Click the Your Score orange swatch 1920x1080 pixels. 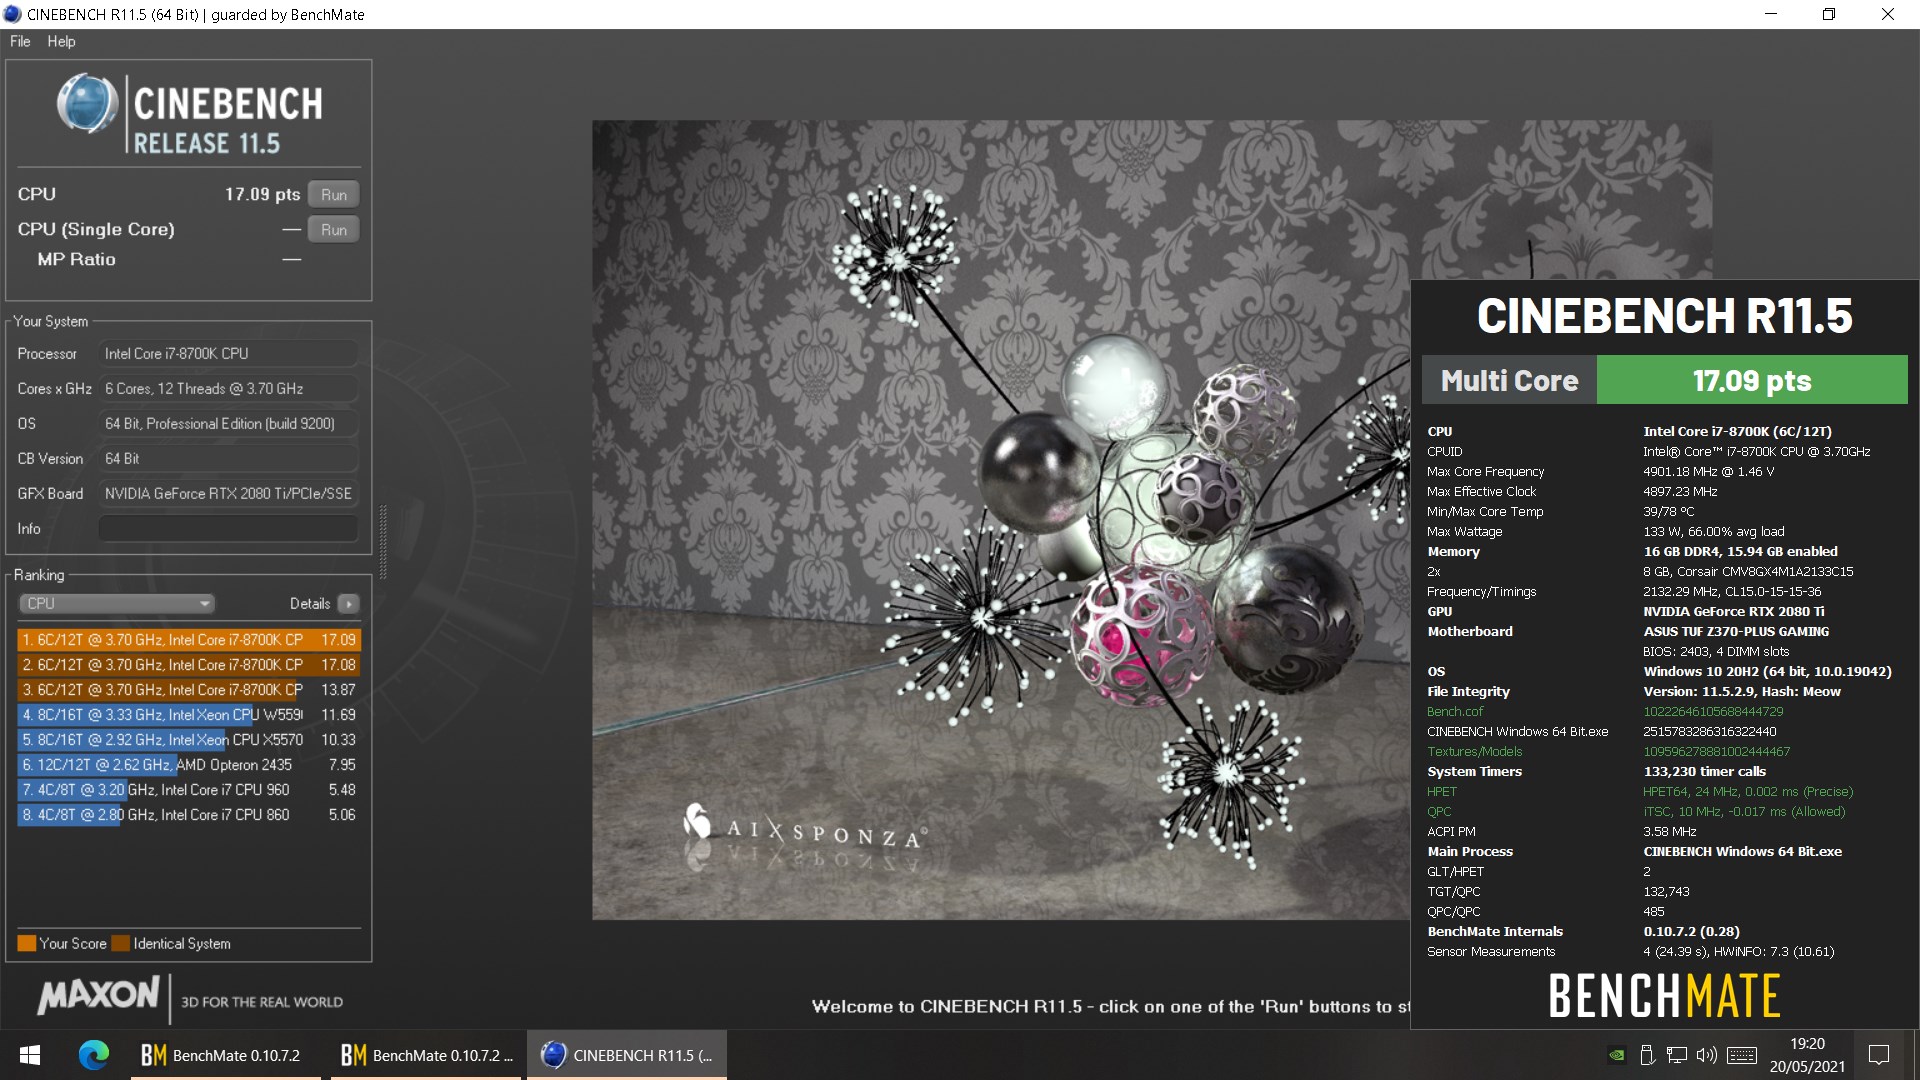27,943
